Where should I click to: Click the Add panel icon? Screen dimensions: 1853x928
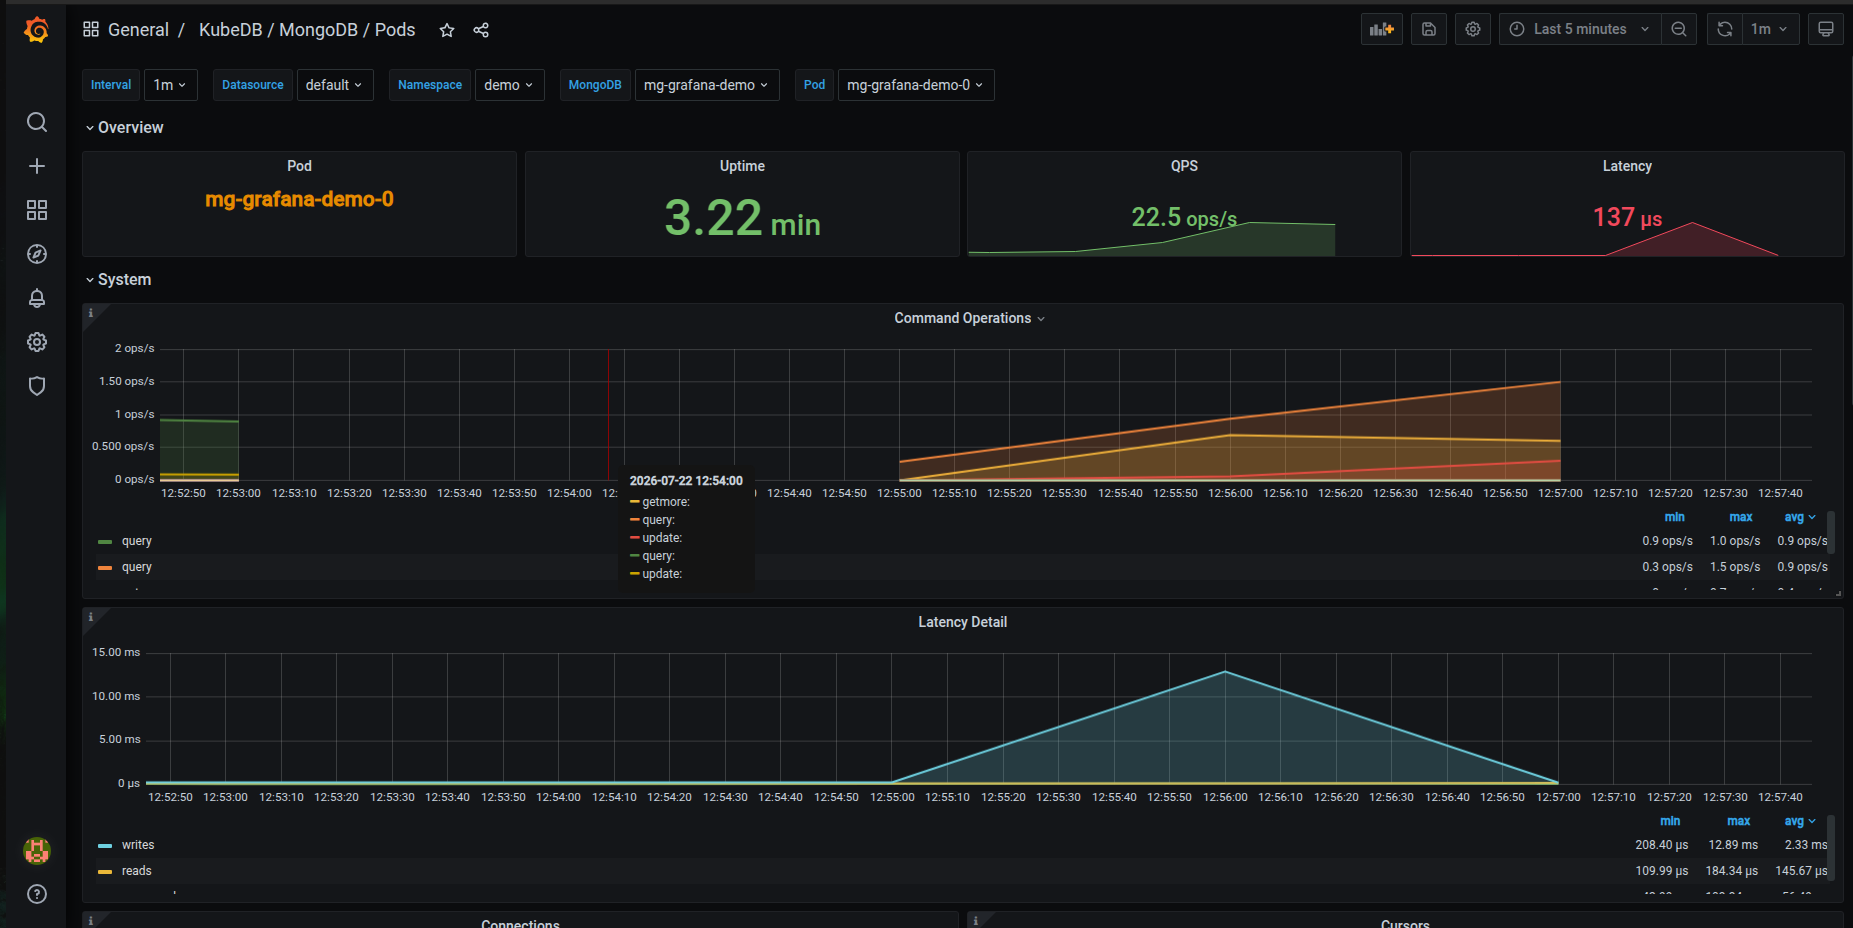(1382, 29)
